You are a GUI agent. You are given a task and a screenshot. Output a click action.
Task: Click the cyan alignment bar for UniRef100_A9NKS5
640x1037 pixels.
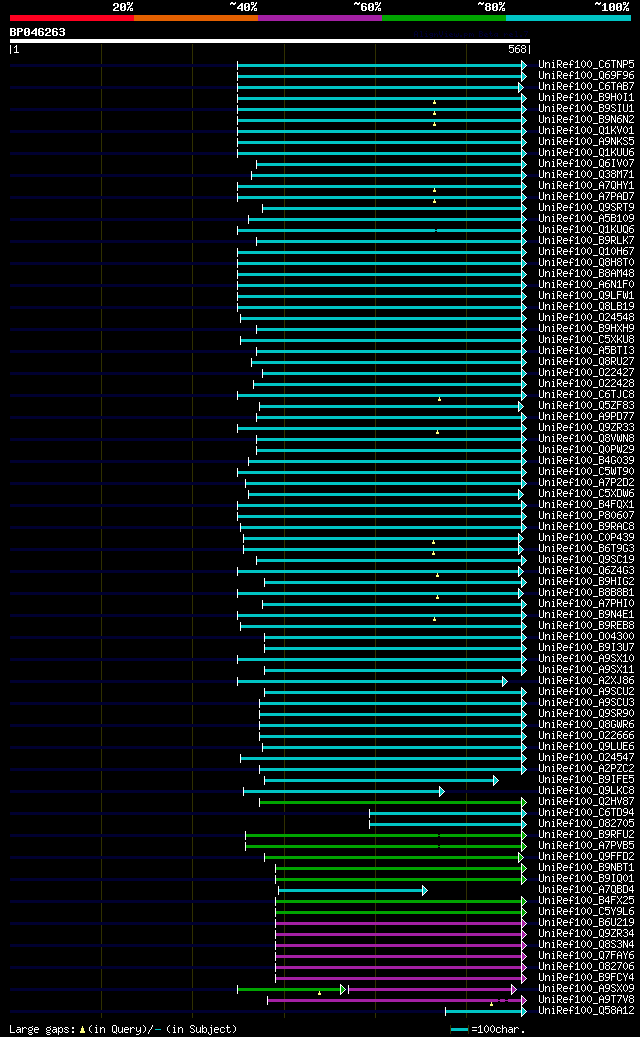381,142
